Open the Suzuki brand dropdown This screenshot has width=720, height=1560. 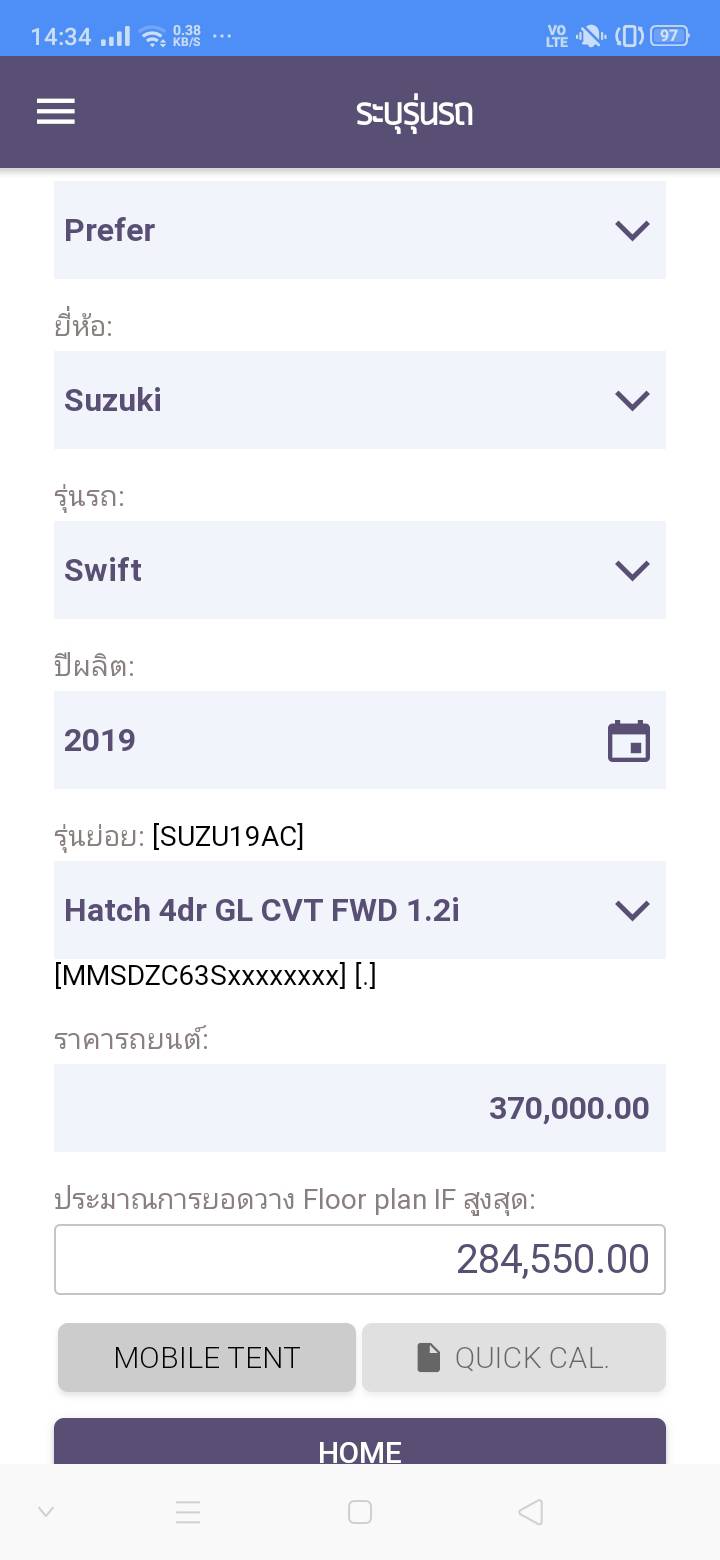pyautogui.click(x=360, y=400)
